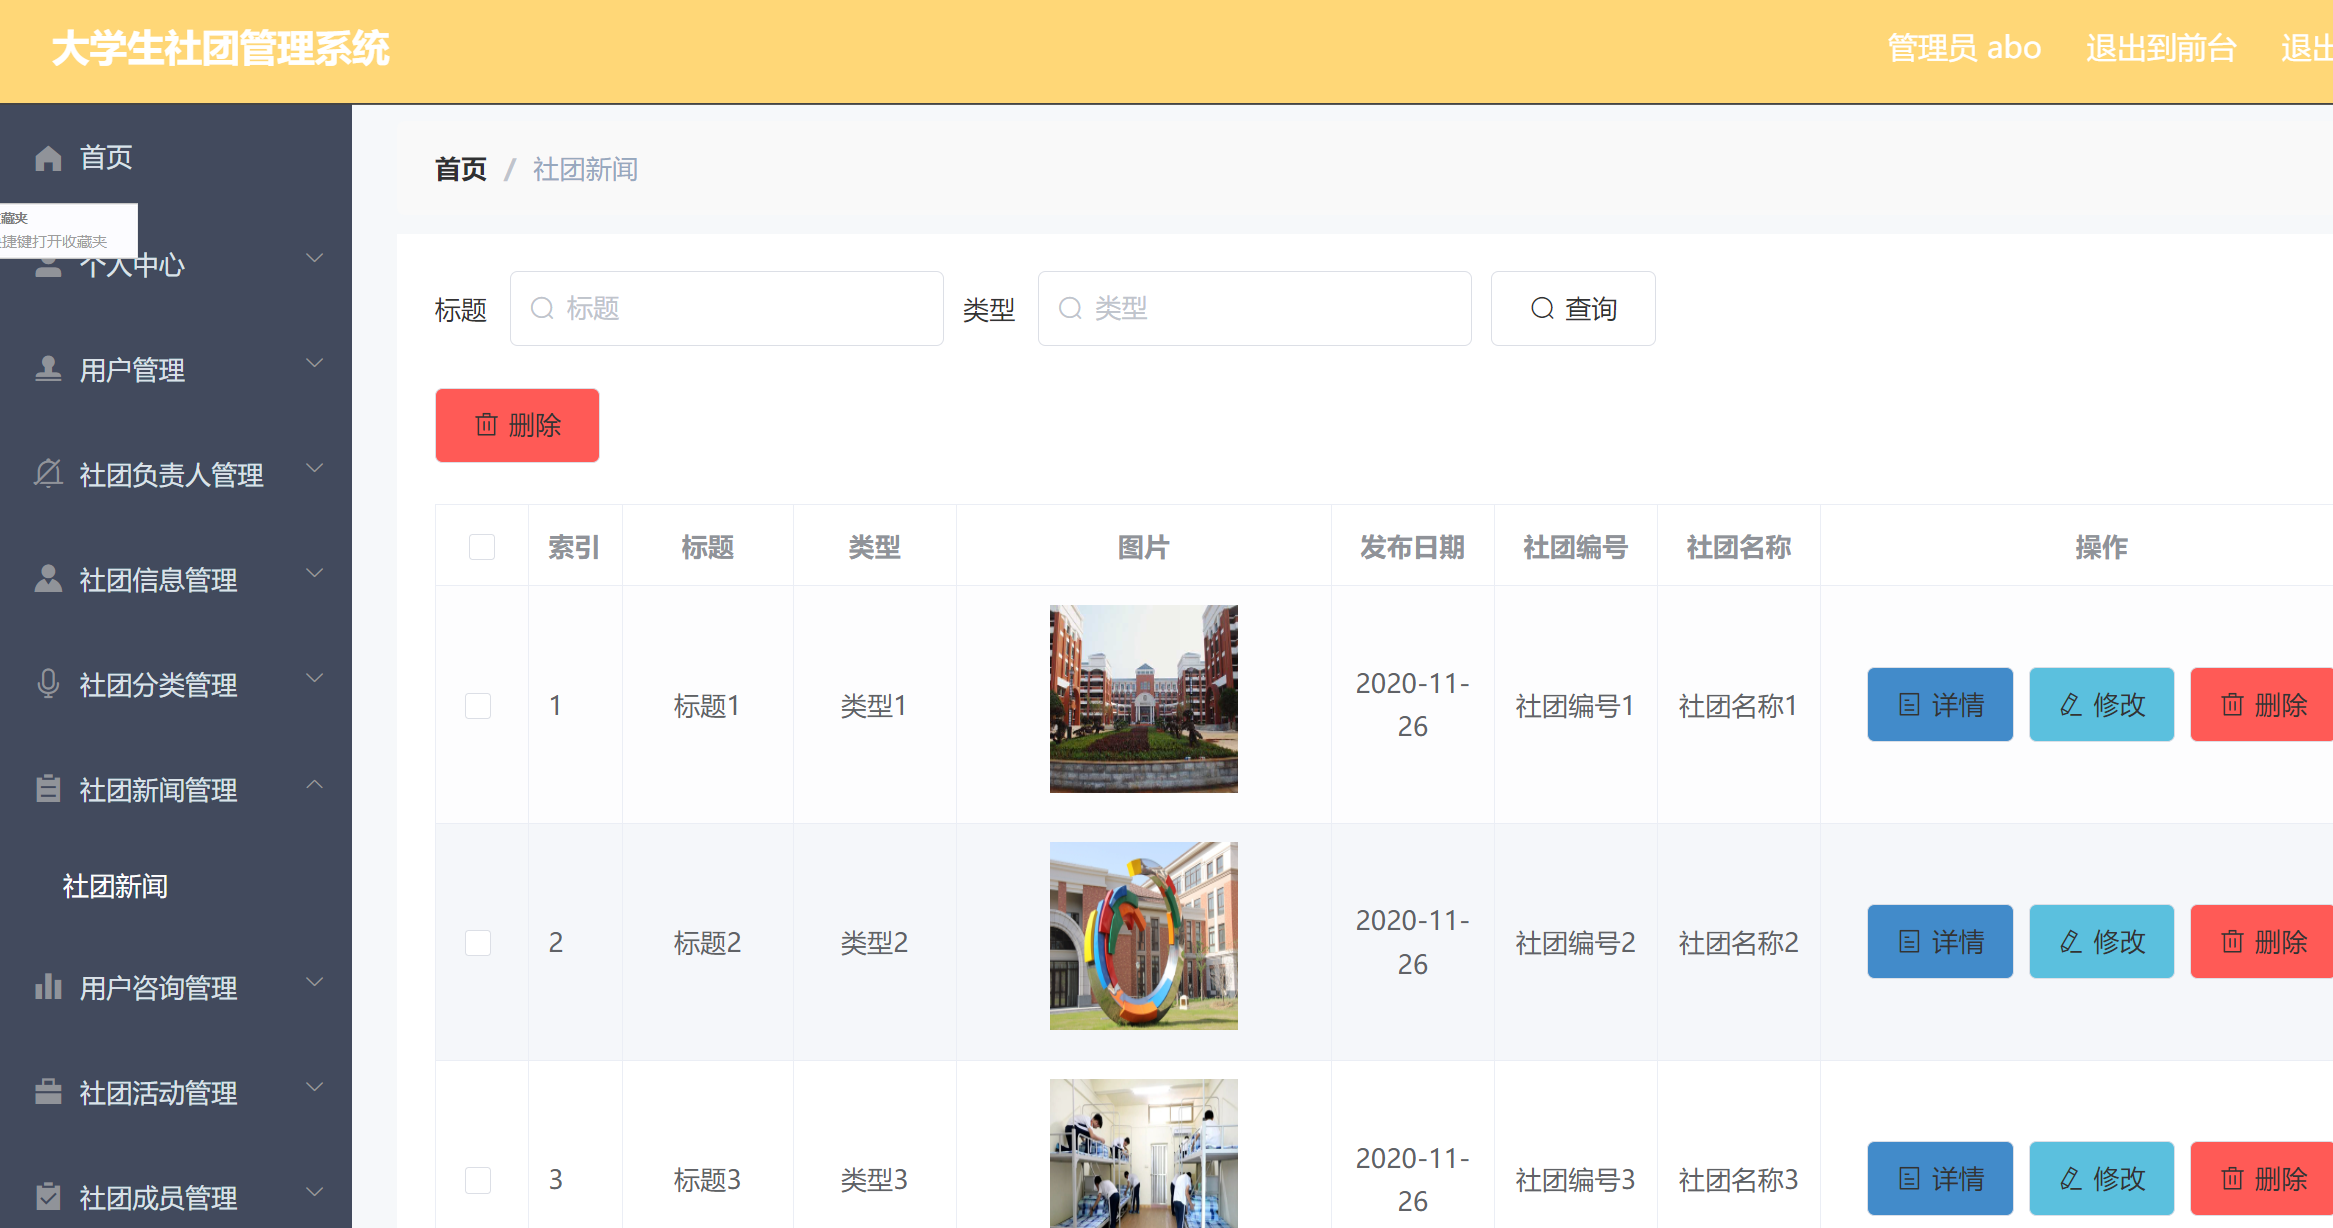Click the 查询 search button

coord(1573,308)
